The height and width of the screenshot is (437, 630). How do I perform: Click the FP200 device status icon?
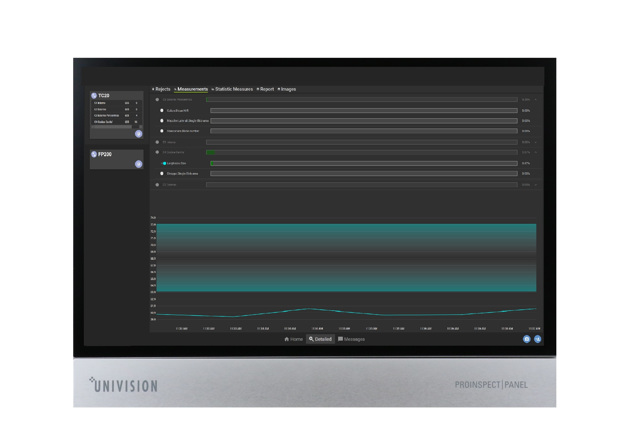click(x=94, y=154)
